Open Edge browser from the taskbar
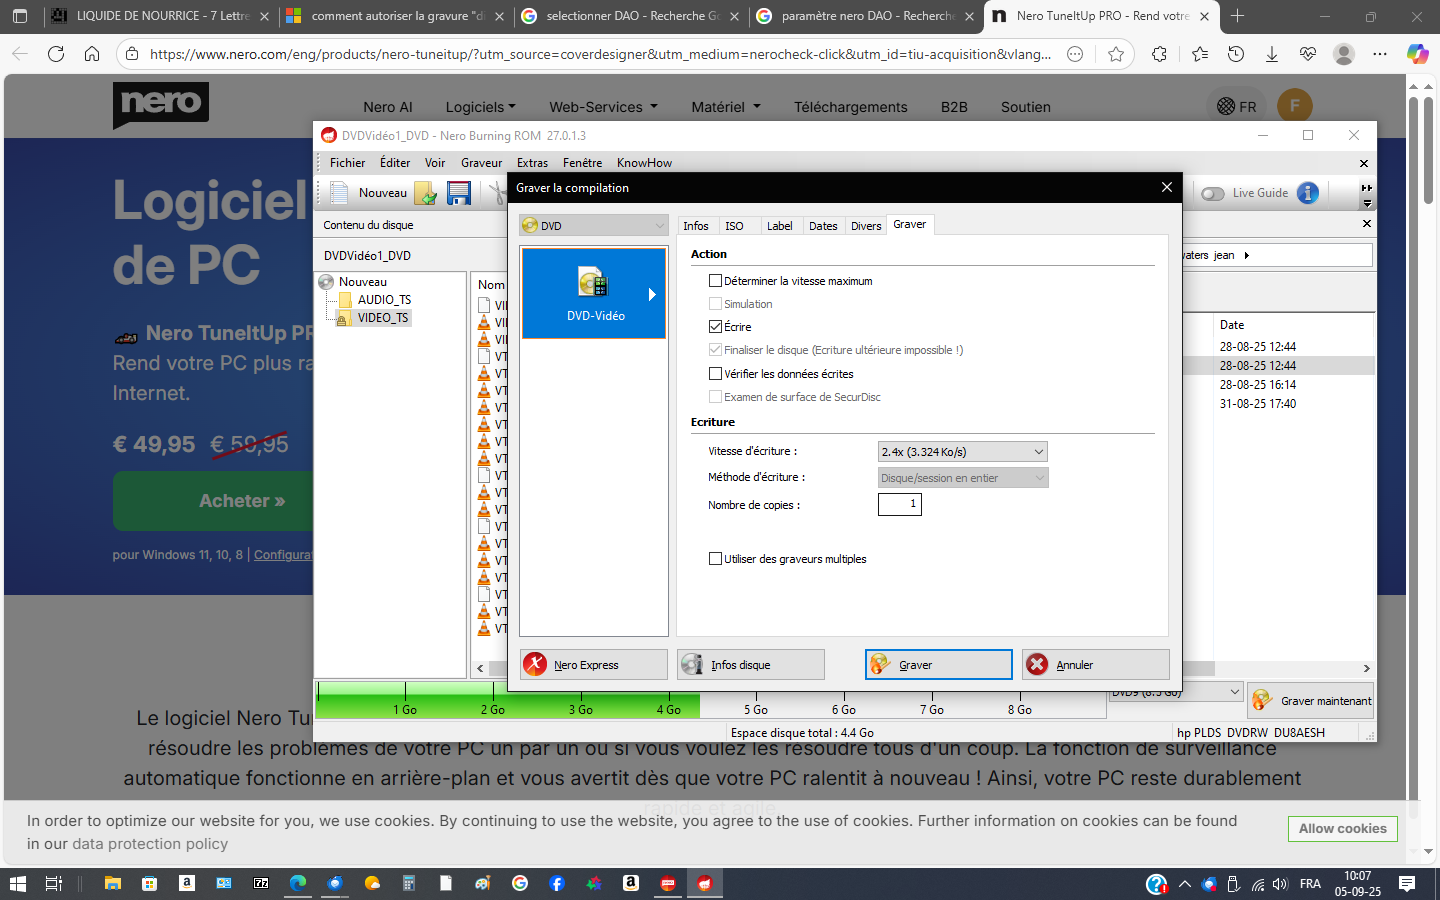The height and width of the screenshot is (900, 1440). [298, 883]
